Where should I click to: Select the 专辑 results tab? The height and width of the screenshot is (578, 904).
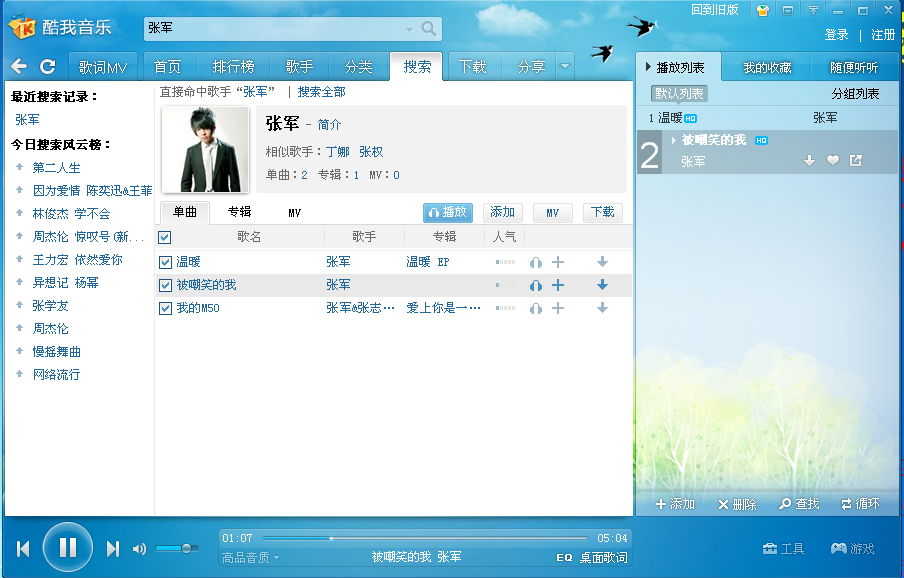pos(239,212)
